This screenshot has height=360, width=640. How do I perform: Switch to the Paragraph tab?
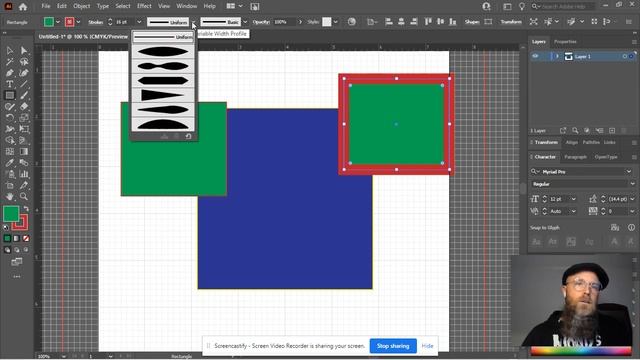576,157
